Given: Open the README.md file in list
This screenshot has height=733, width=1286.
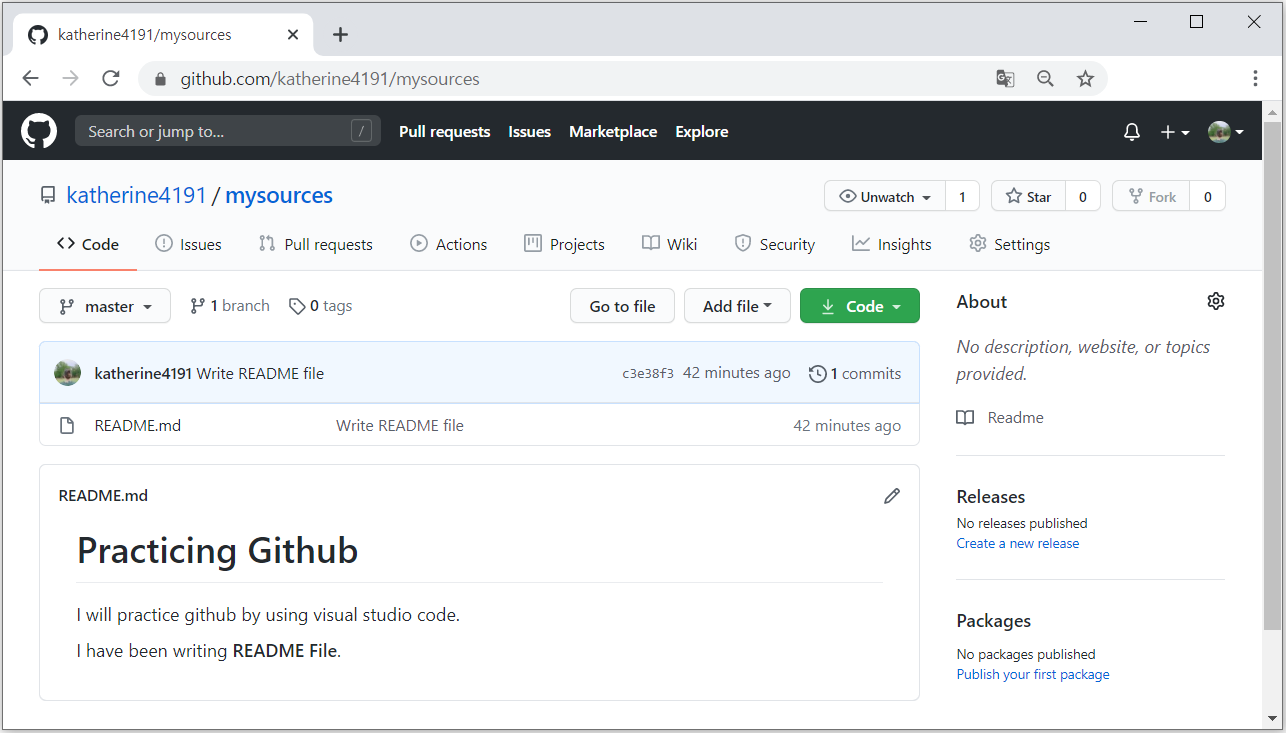Looking at the screenshot, I should pos(138,425).
